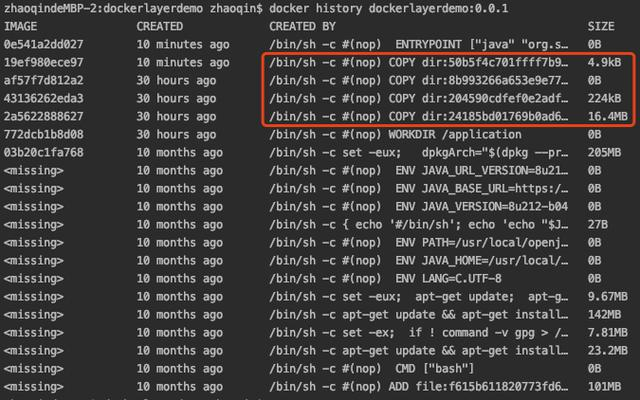Screen dimensions: 640x400
Task: Click COPY dir:50b5f4c701ffff7b9 entry
Action: pos(418,62)
